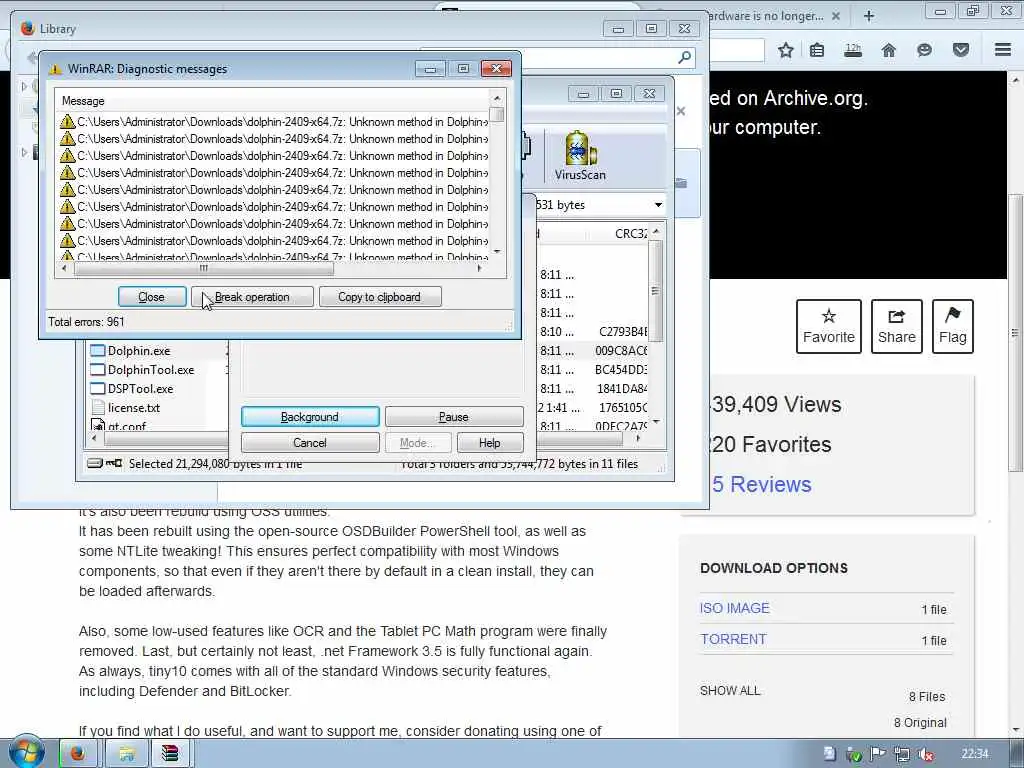Click the disabled Mode... button
1024x768 pixels.
[x=418, y=443]
